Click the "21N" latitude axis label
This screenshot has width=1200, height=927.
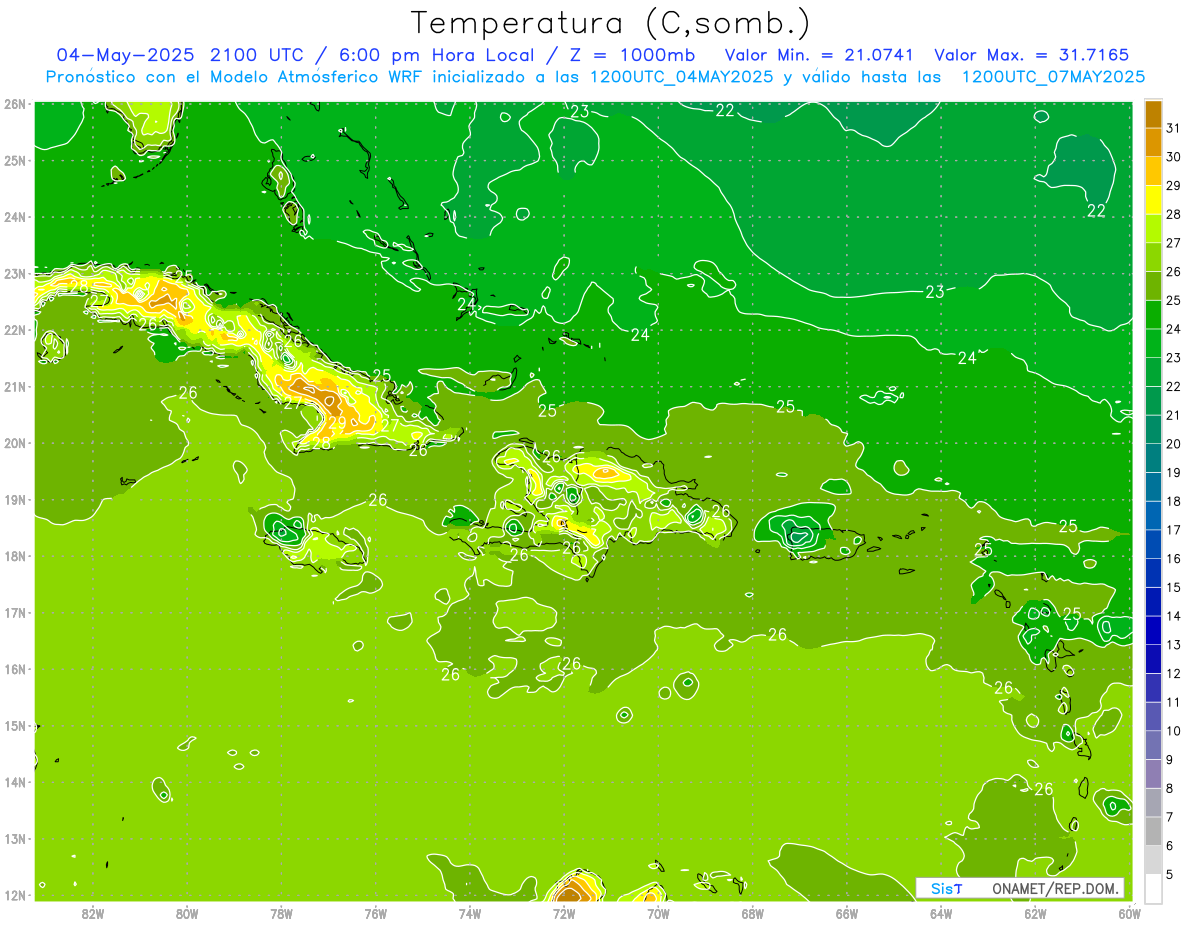(15, 386)
